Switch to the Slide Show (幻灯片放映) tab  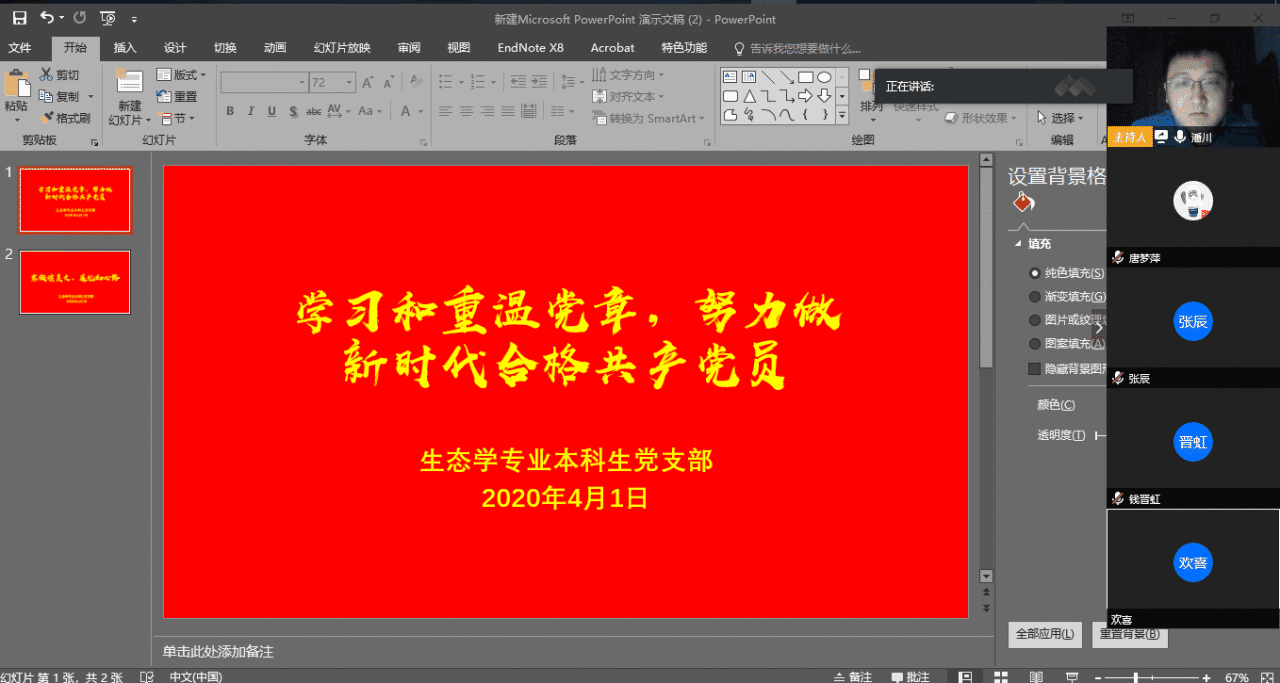coord(341,48)
